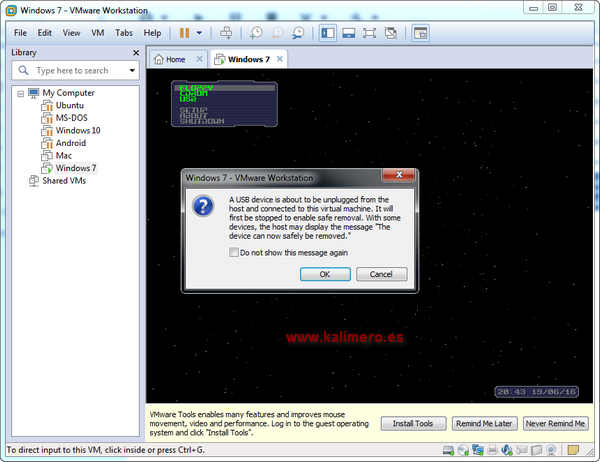Click the console view toolbar icon

click(420, 33)
